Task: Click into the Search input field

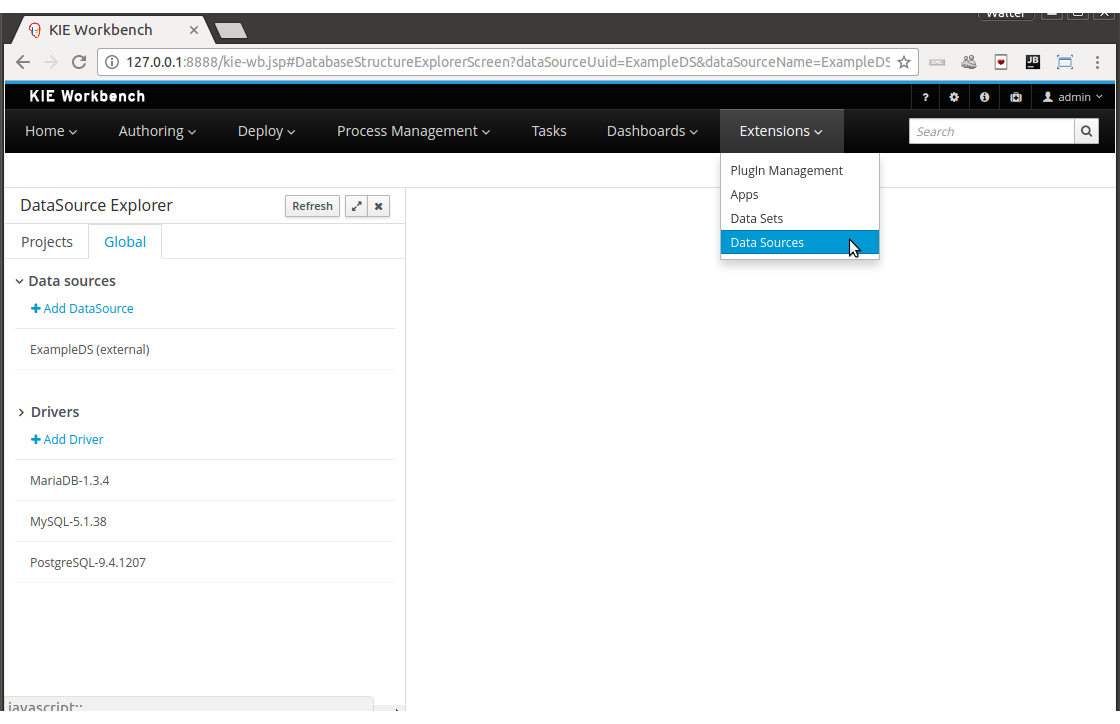Action: point(990,131)
